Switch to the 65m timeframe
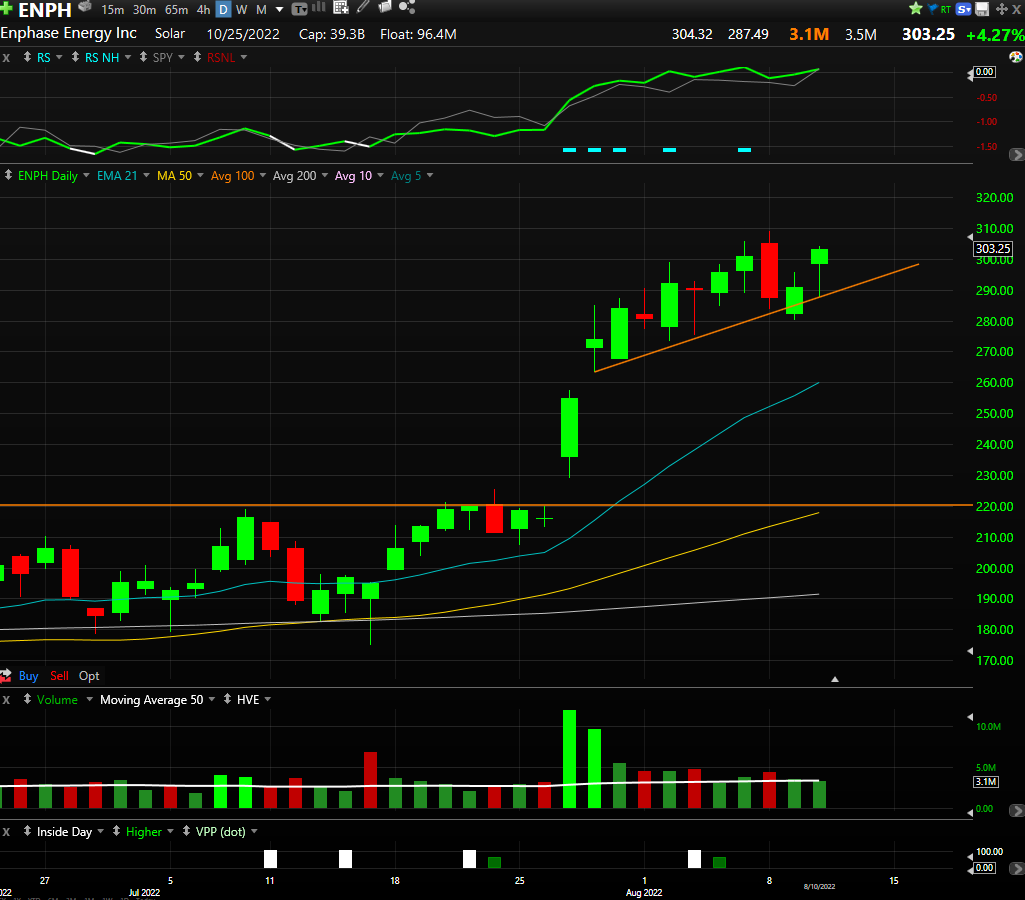The image size is (1025, 900). point(176,10)
